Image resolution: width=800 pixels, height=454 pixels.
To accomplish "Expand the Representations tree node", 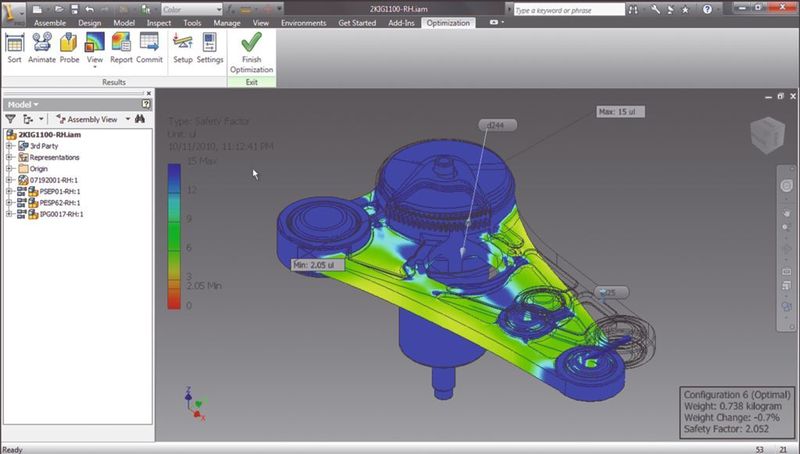I will [x=9, y=157].
